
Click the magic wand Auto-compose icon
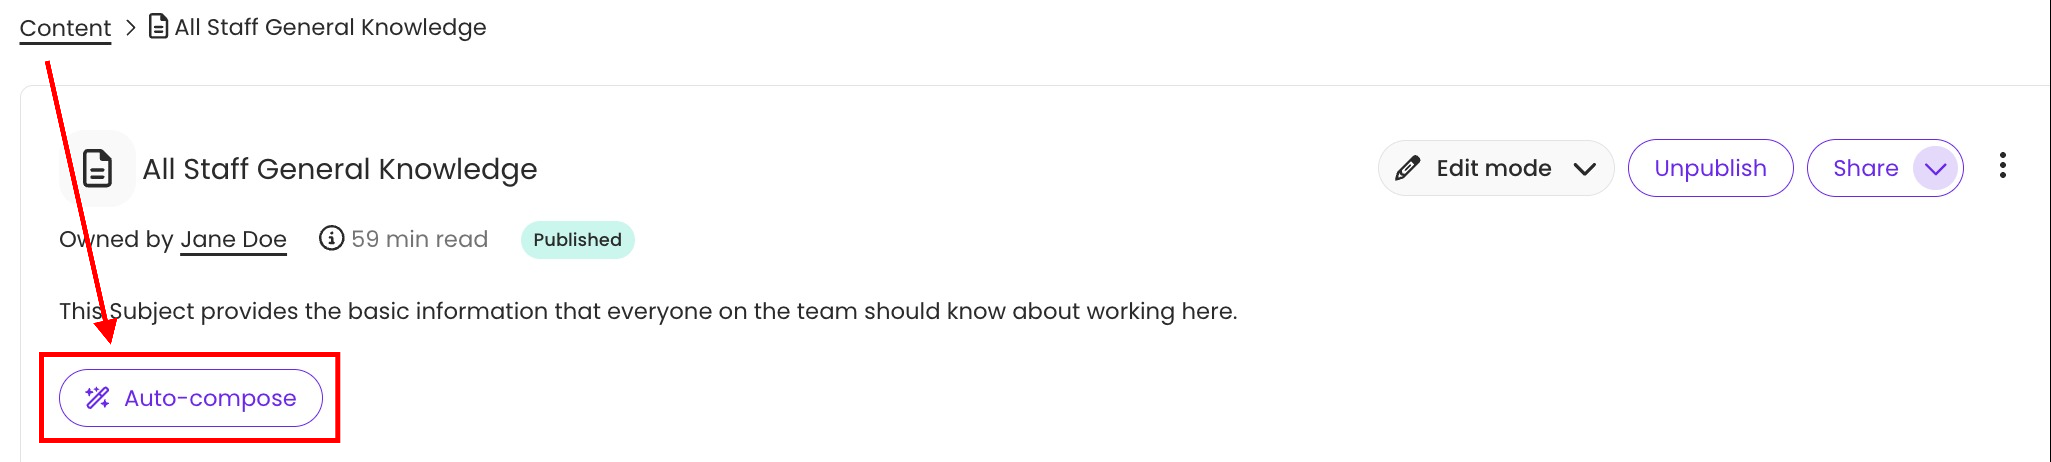coord(97,398)
